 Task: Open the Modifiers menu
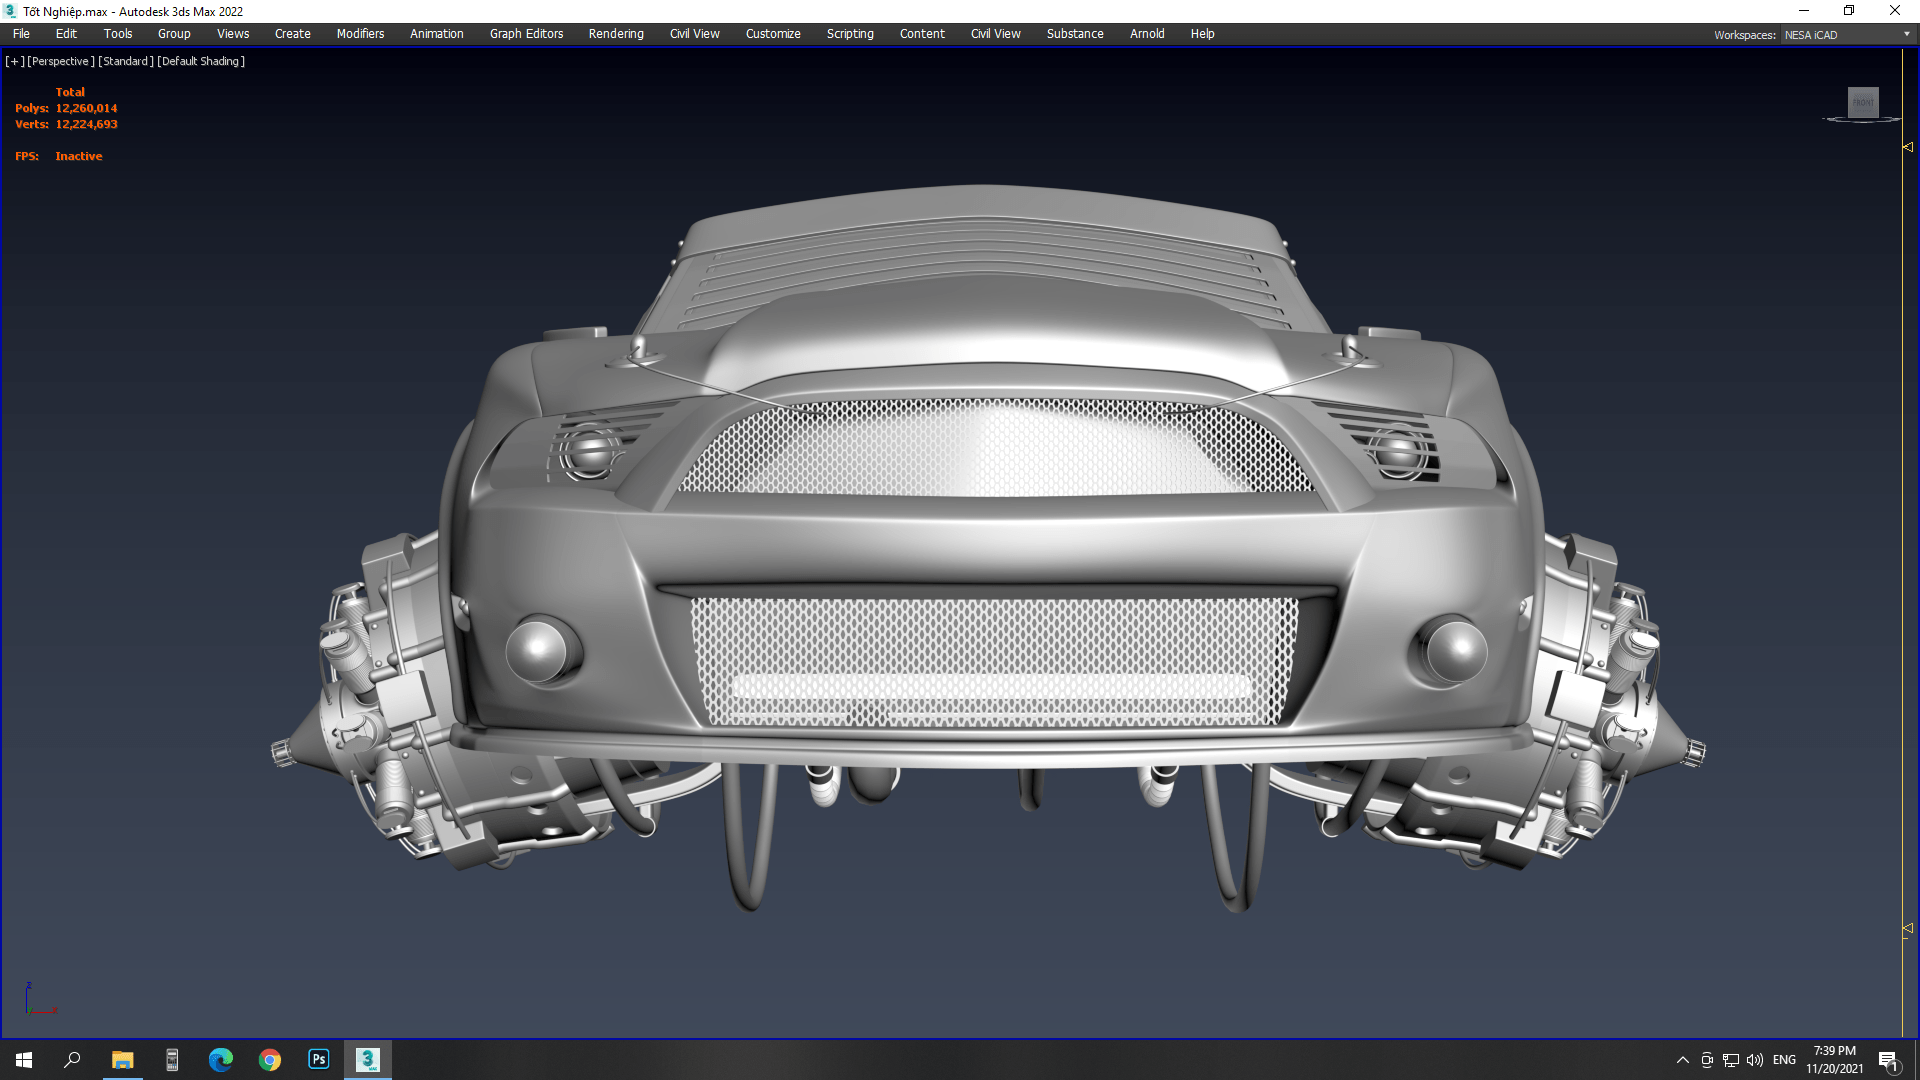pyautogui.click(x=360, y=34)
